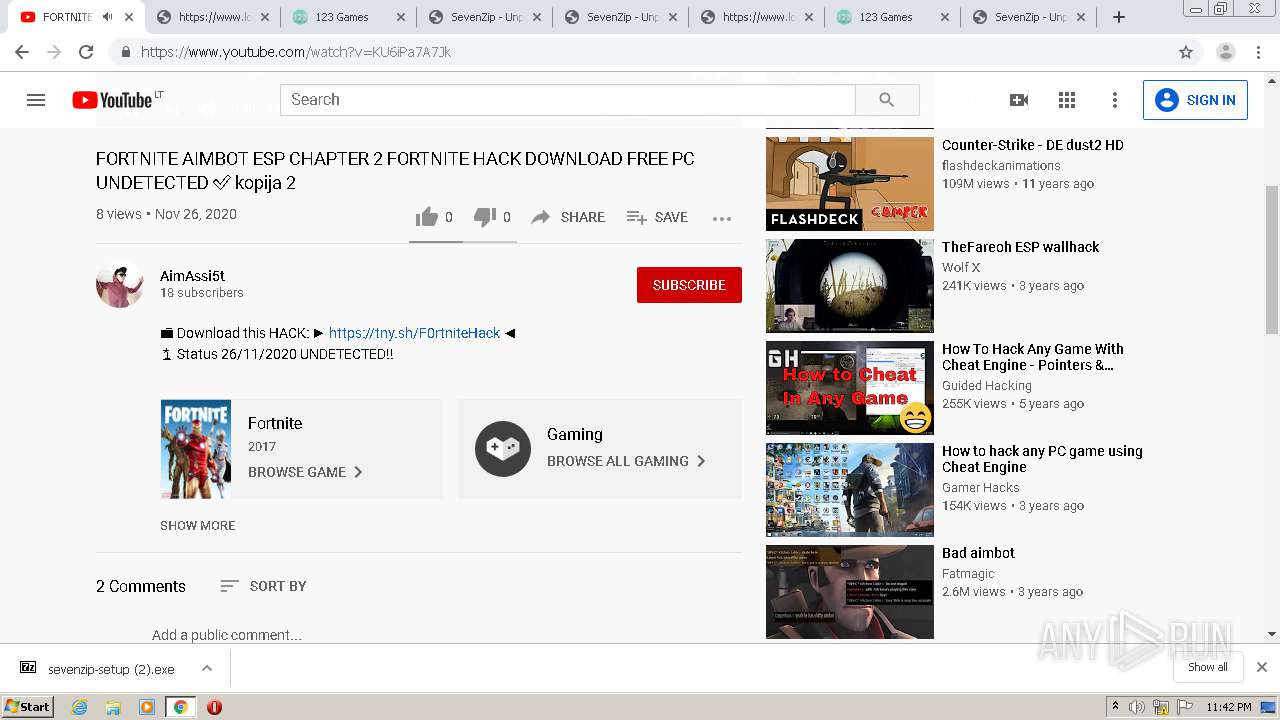Open the AimAssi5t channel name link
Image resolution: width=1280 pixels, height=720 pixels.
pyautogui.click(x=192, y=276)
